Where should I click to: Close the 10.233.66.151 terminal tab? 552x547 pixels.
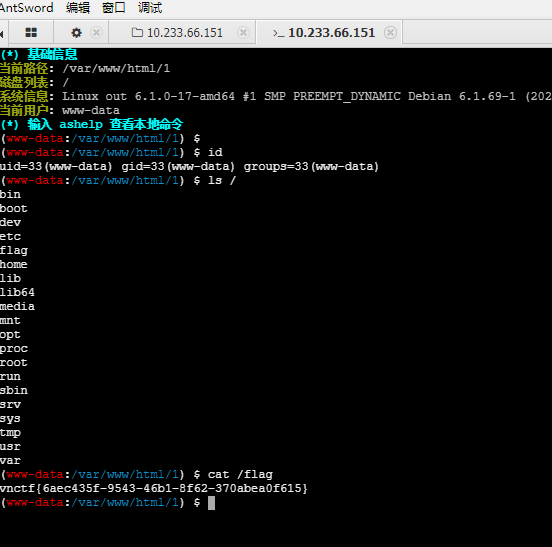(390, 32)
